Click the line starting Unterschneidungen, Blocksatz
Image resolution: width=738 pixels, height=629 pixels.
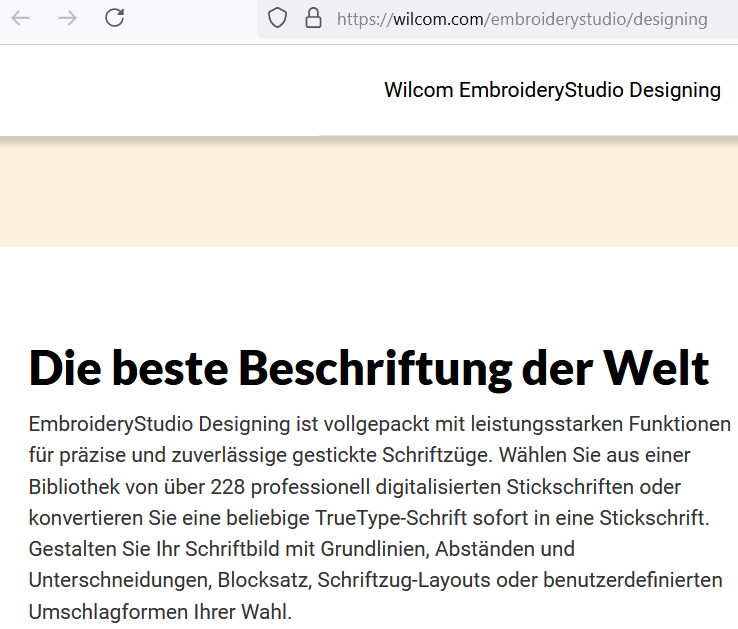click(x=375, y=580)
